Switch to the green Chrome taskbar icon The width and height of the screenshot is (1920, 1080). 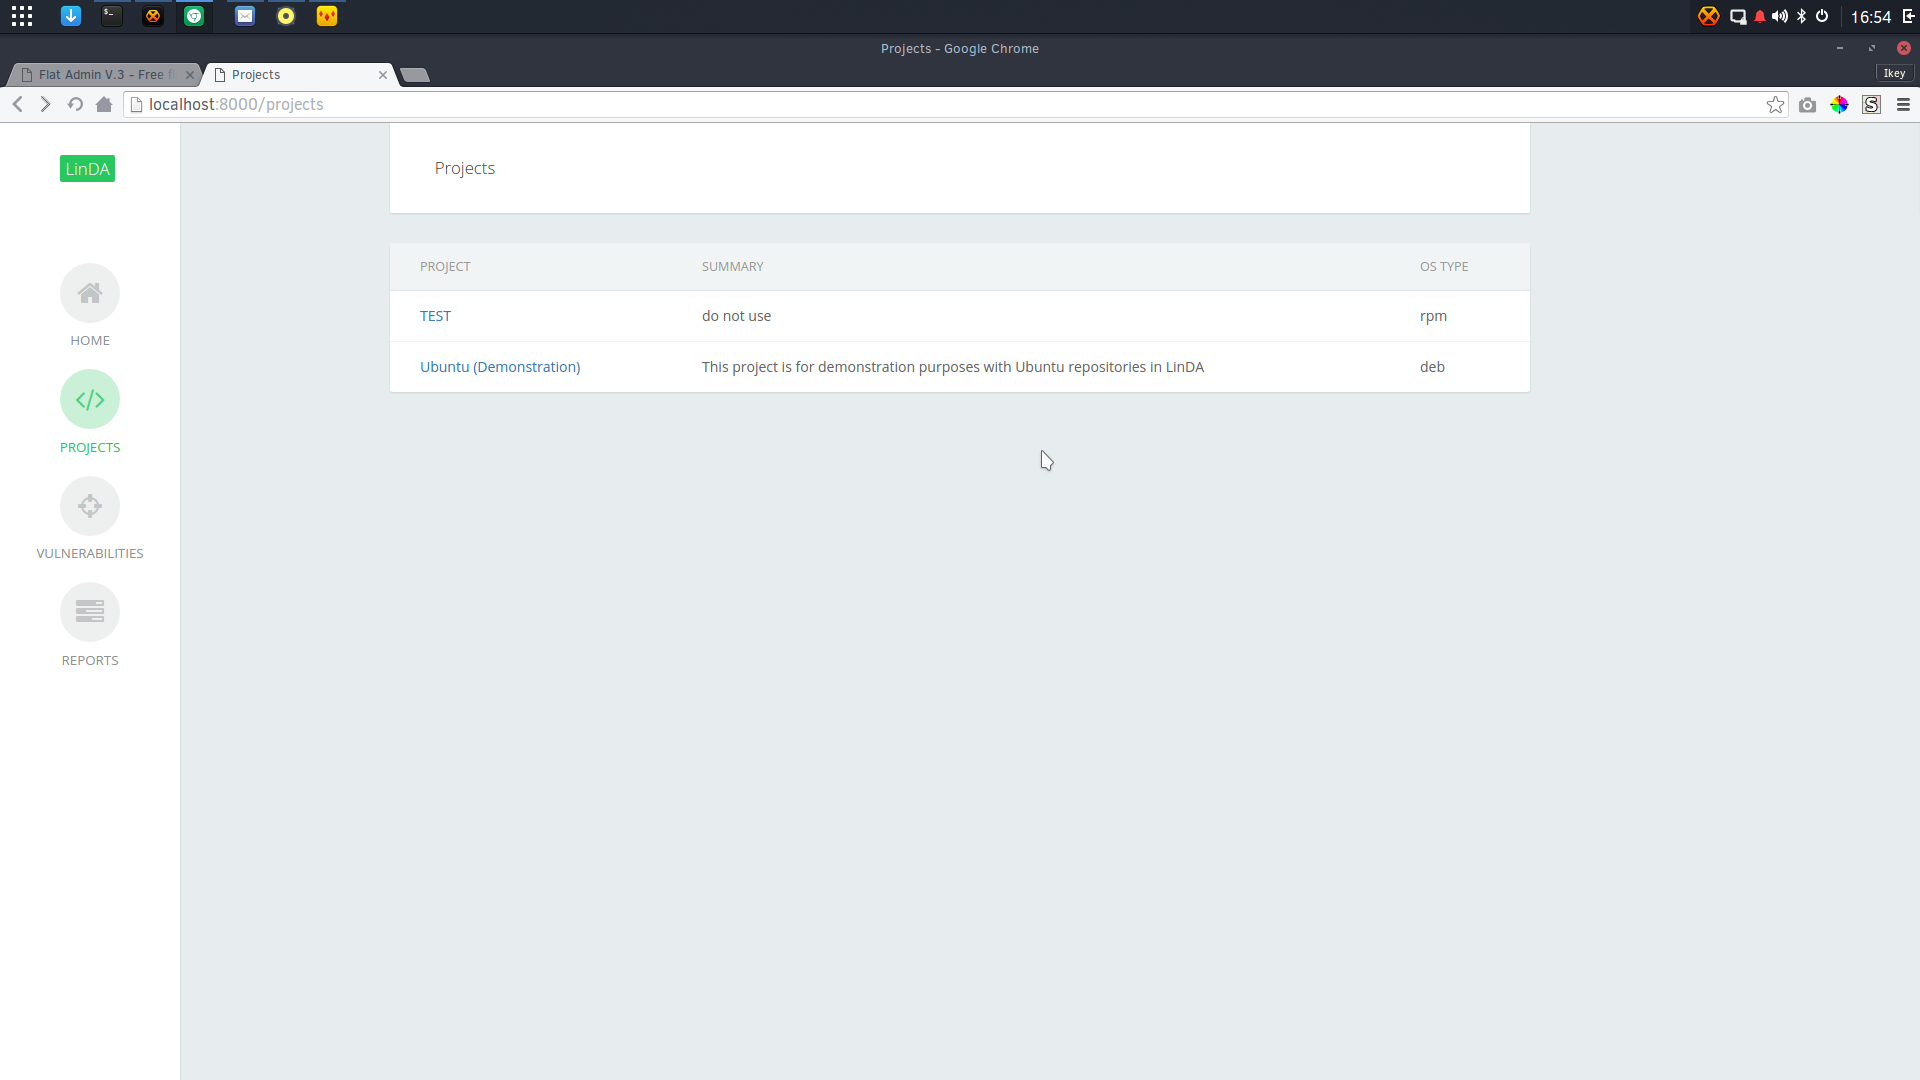[194, 16]
